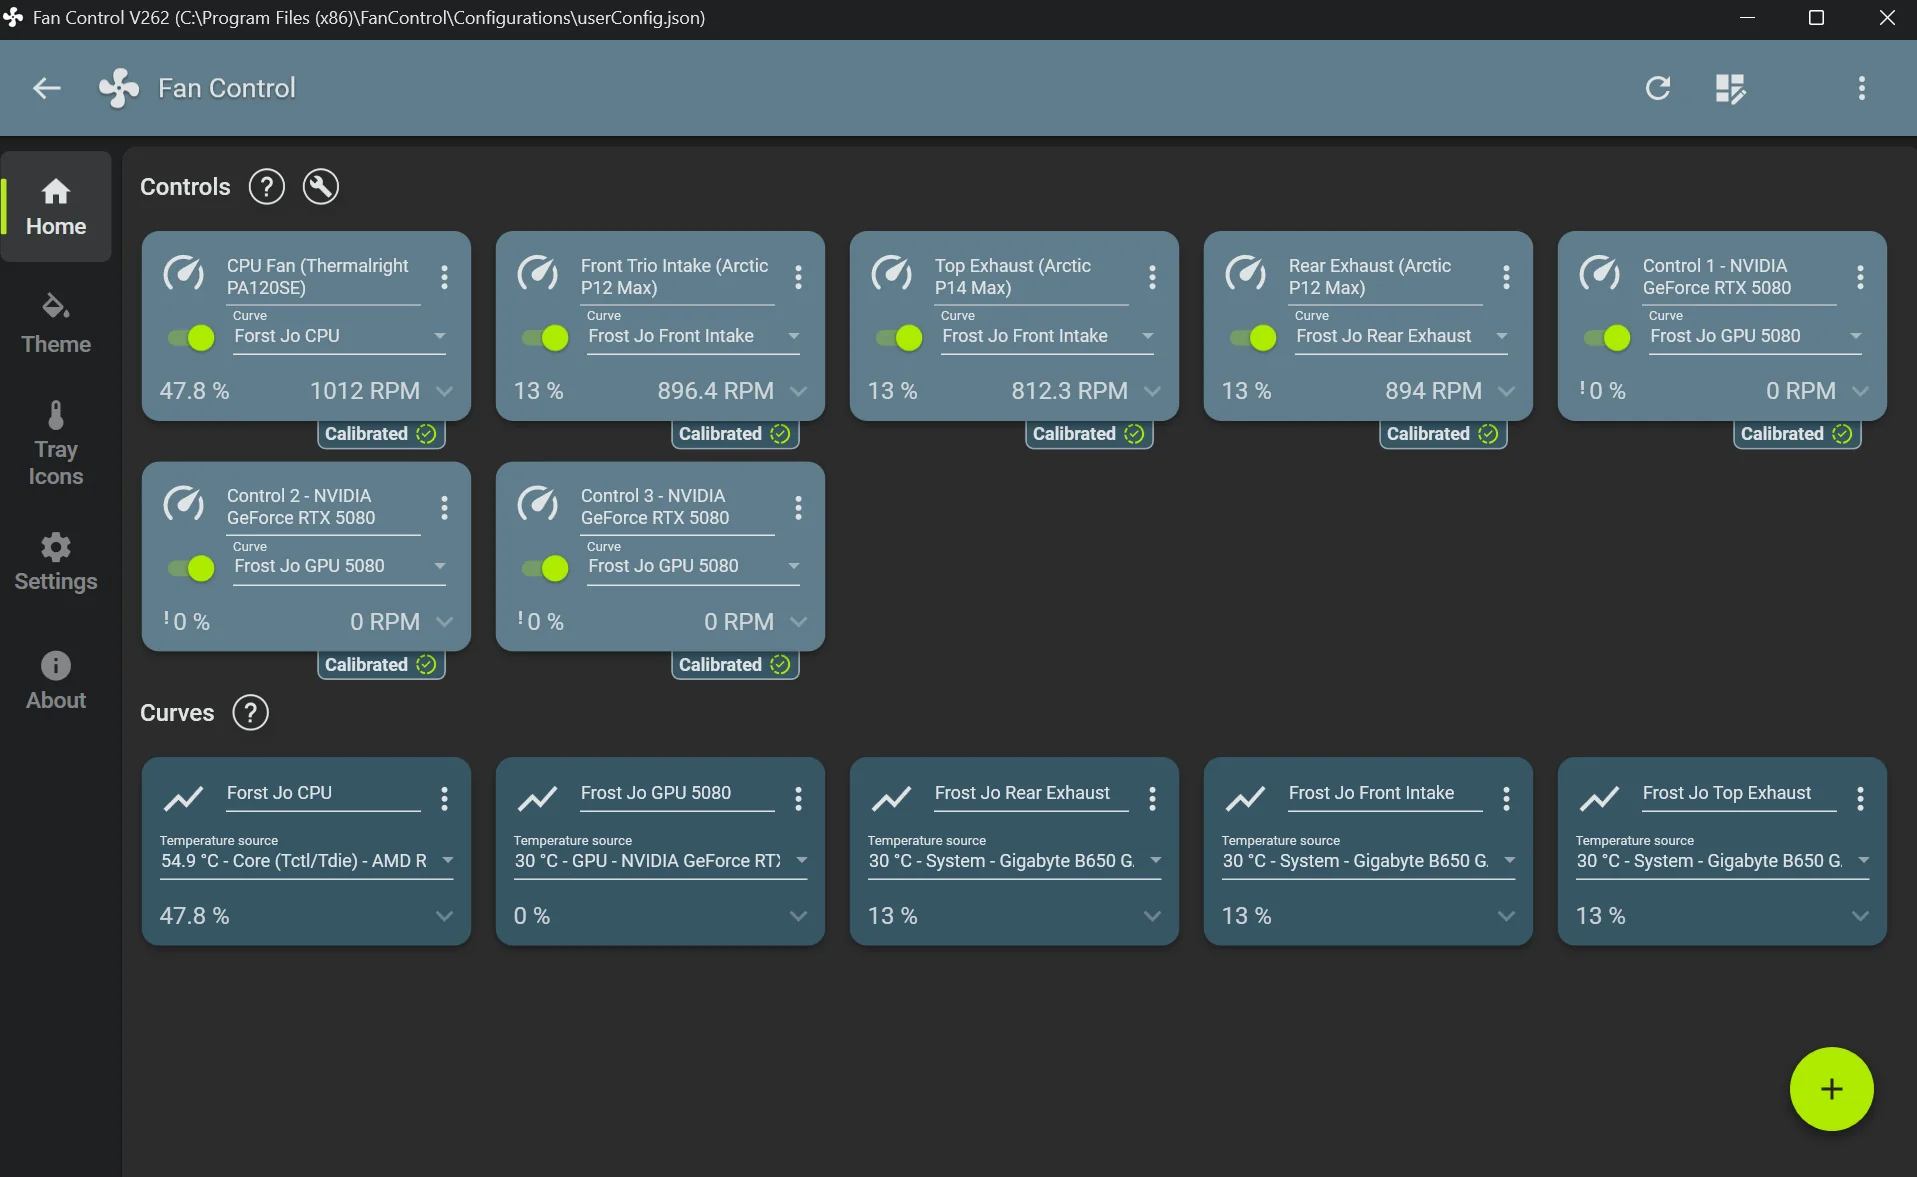The width and height of the screenshot is (1917, 1177).
Task: Click the gauge icon on CPU Fan card
Action: coord(184,273)
